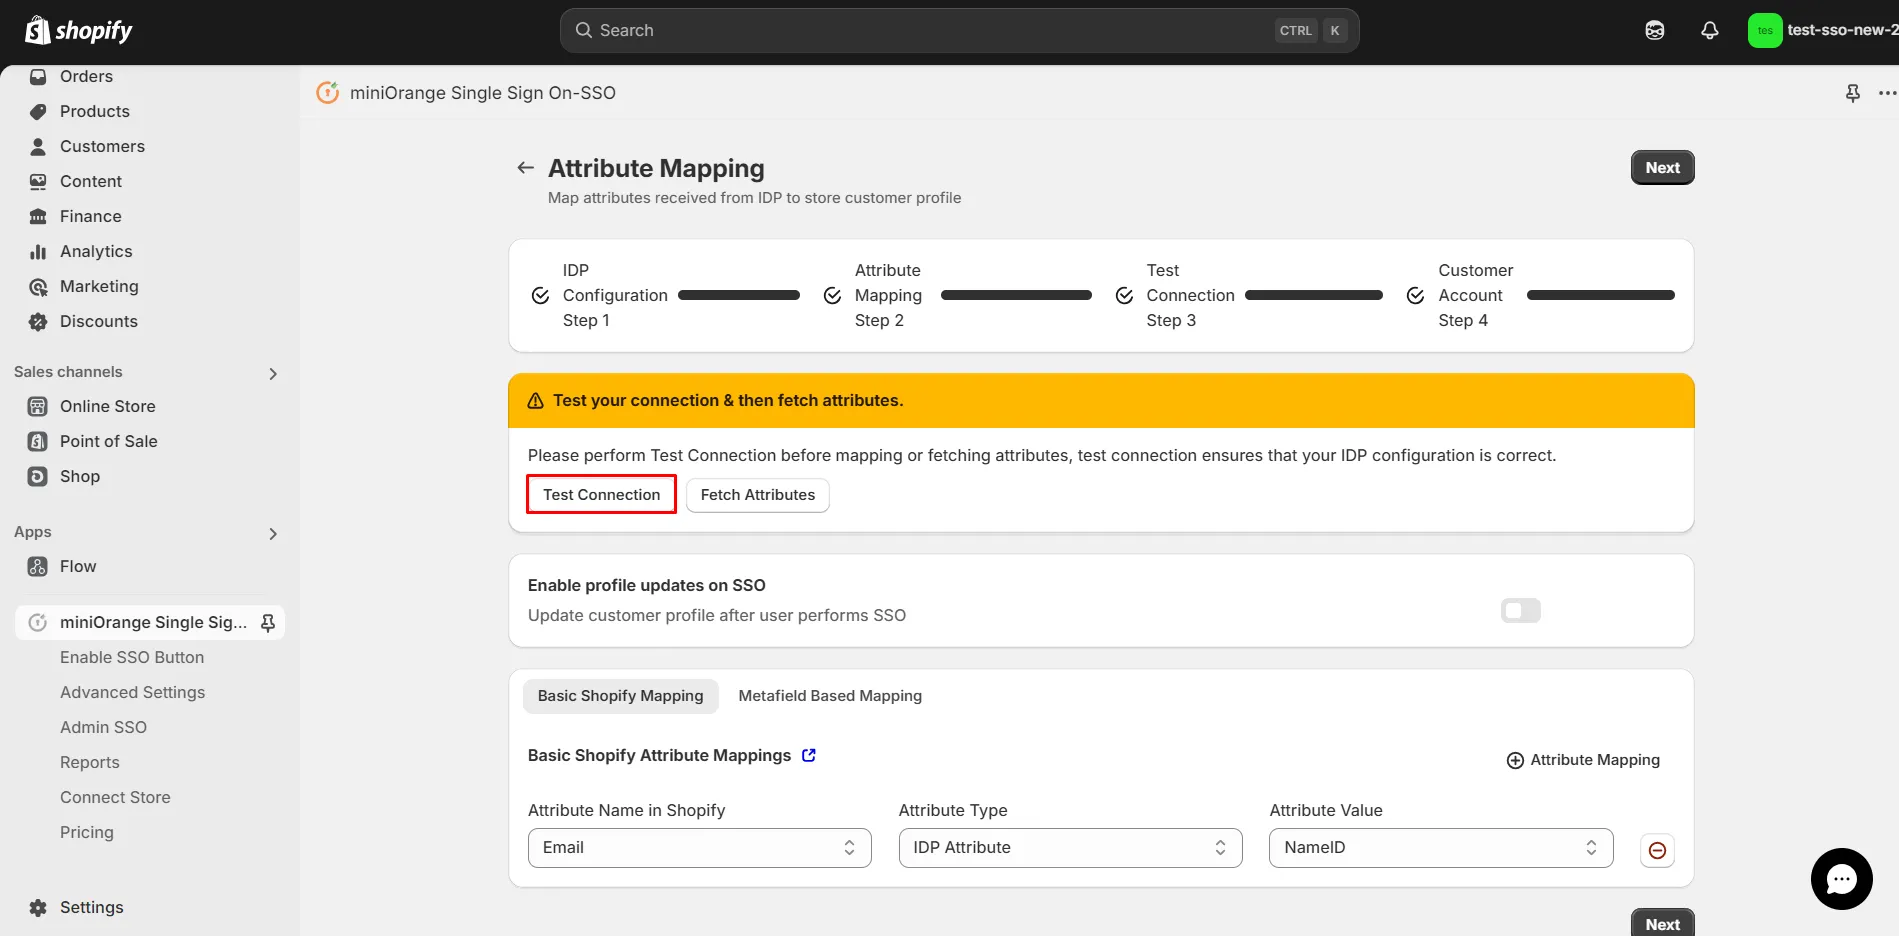This screenshot has height=936, width=1899.
Task: Click the IDP Configuration step check icon
Action: point(540,295)
